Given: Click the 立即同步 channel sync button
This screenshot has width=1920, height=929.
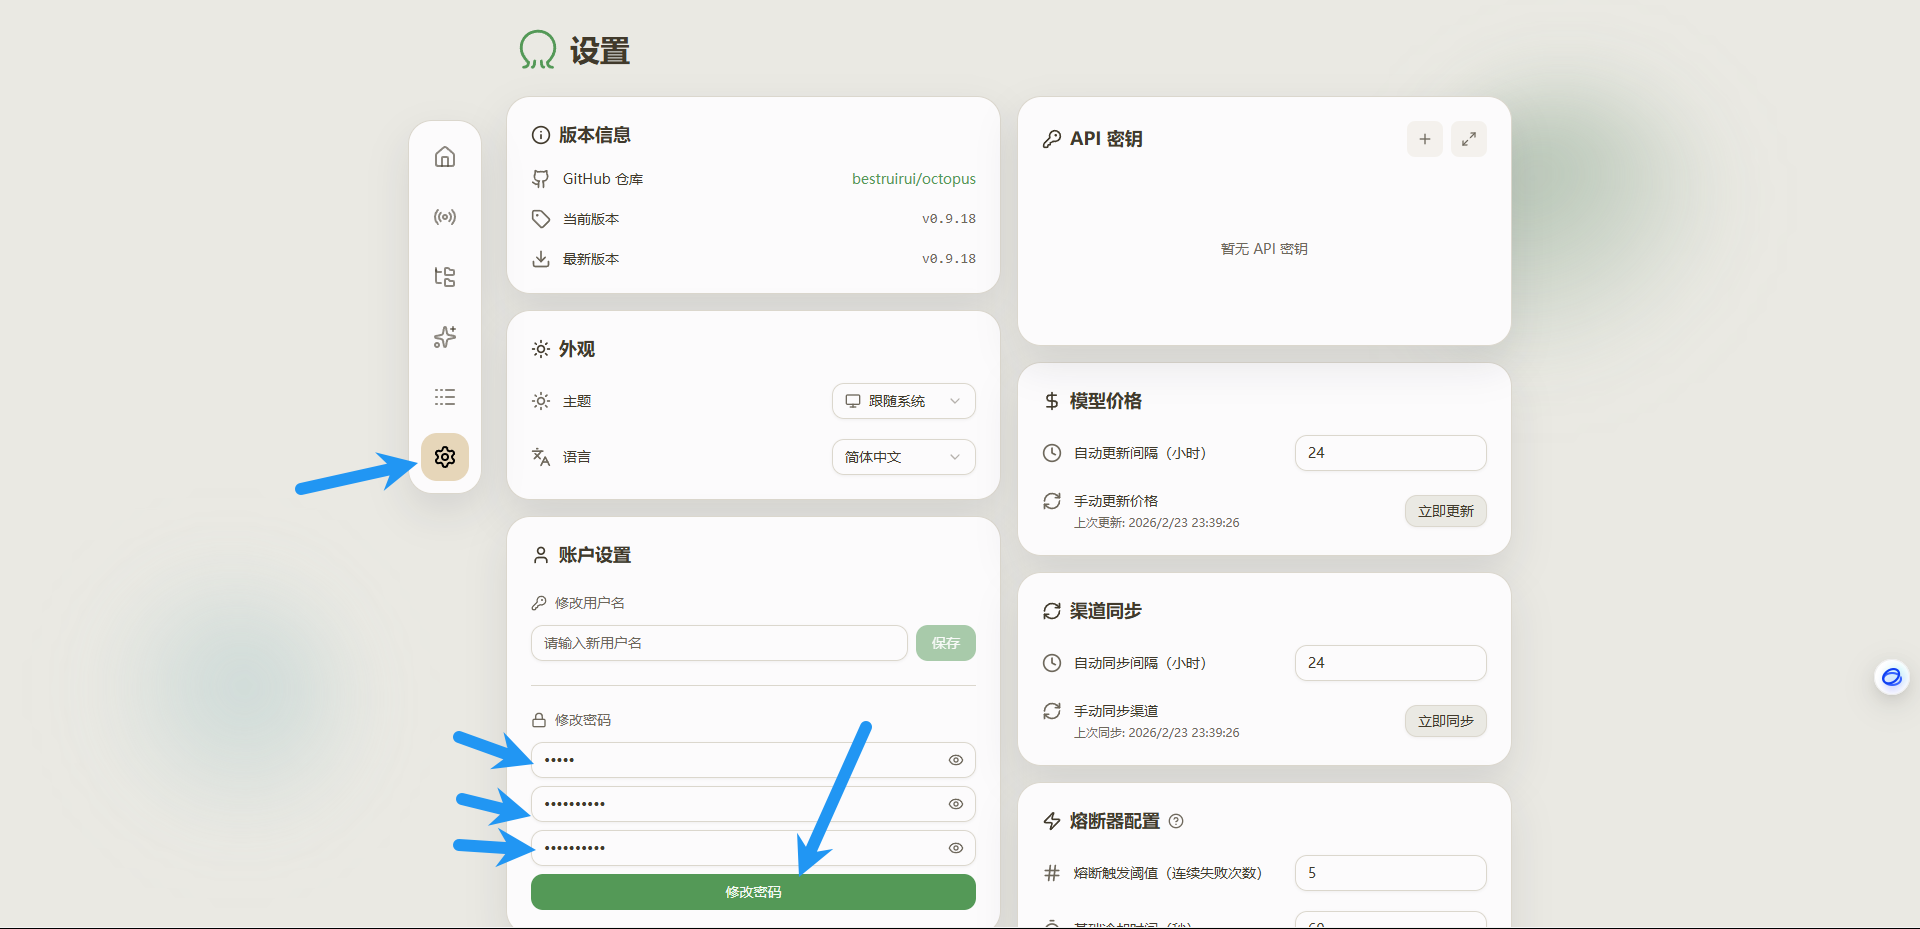Looking at the screenshot, I should click(1445, 721).
